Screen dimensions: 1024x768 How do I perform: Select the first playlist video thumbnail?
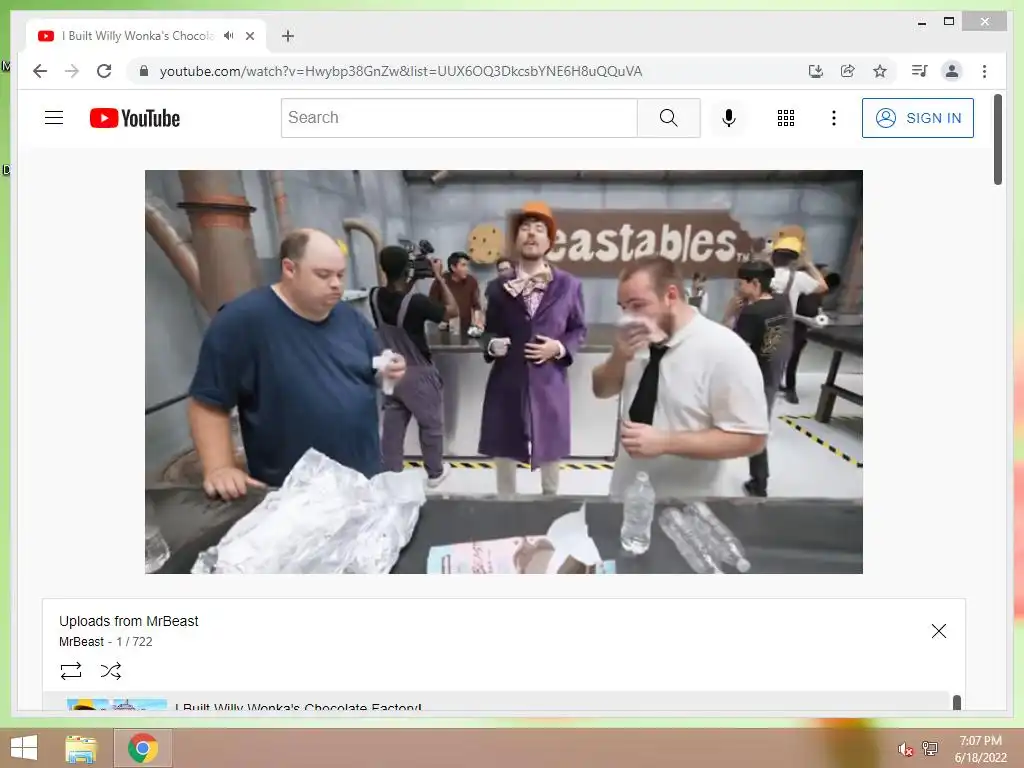point(117,704)
